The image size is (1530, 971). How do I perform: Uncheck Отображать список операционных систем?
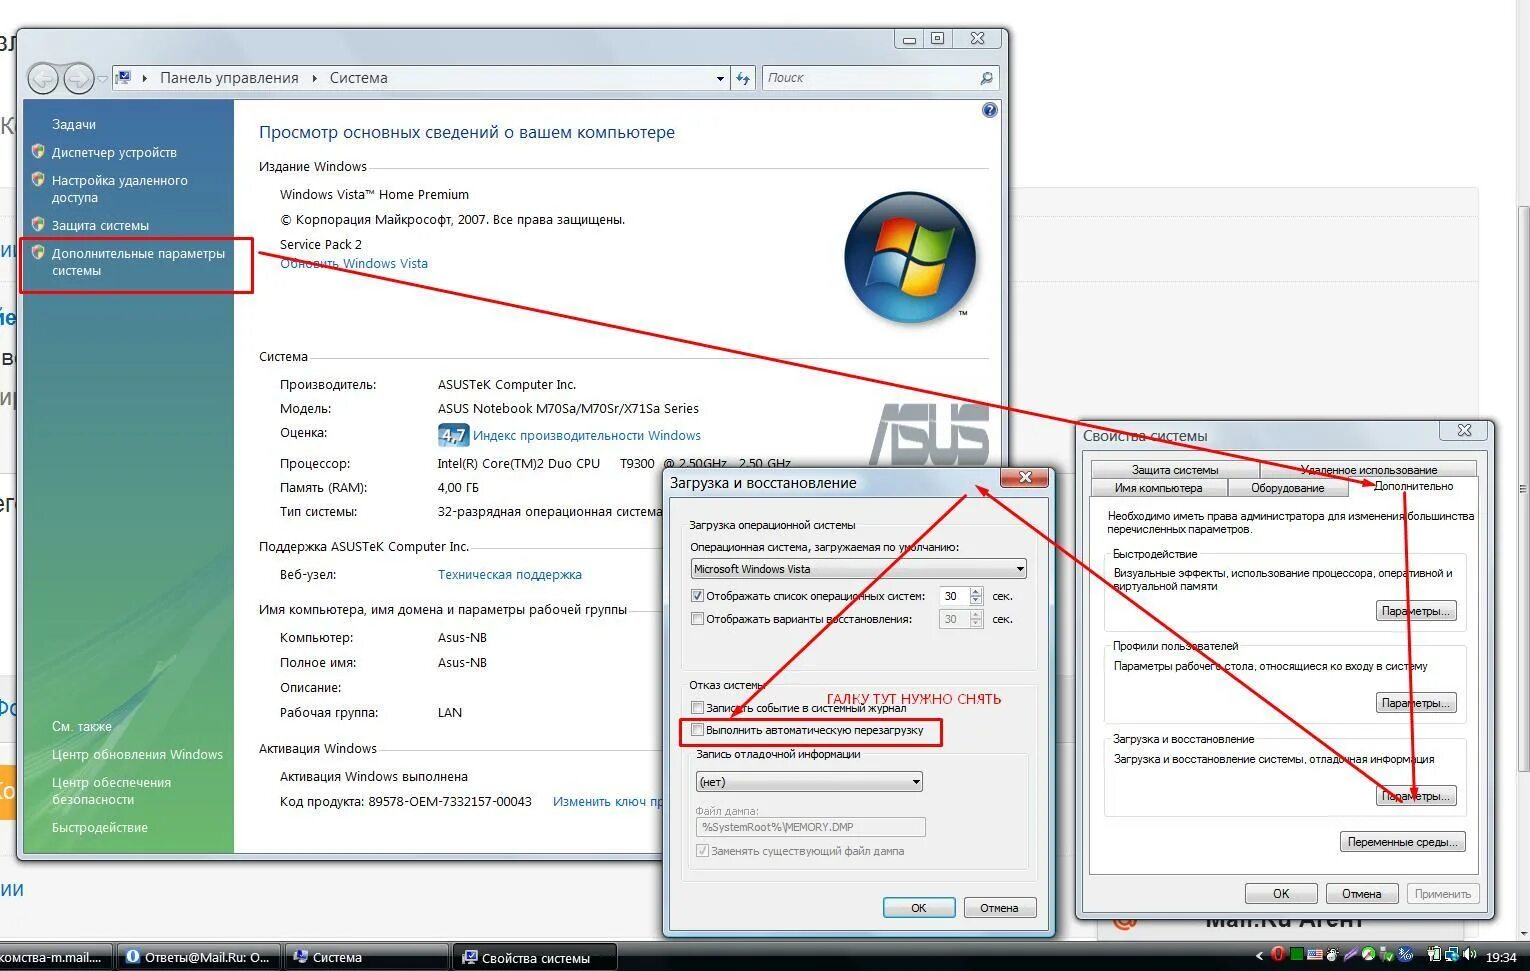point(697,596)
